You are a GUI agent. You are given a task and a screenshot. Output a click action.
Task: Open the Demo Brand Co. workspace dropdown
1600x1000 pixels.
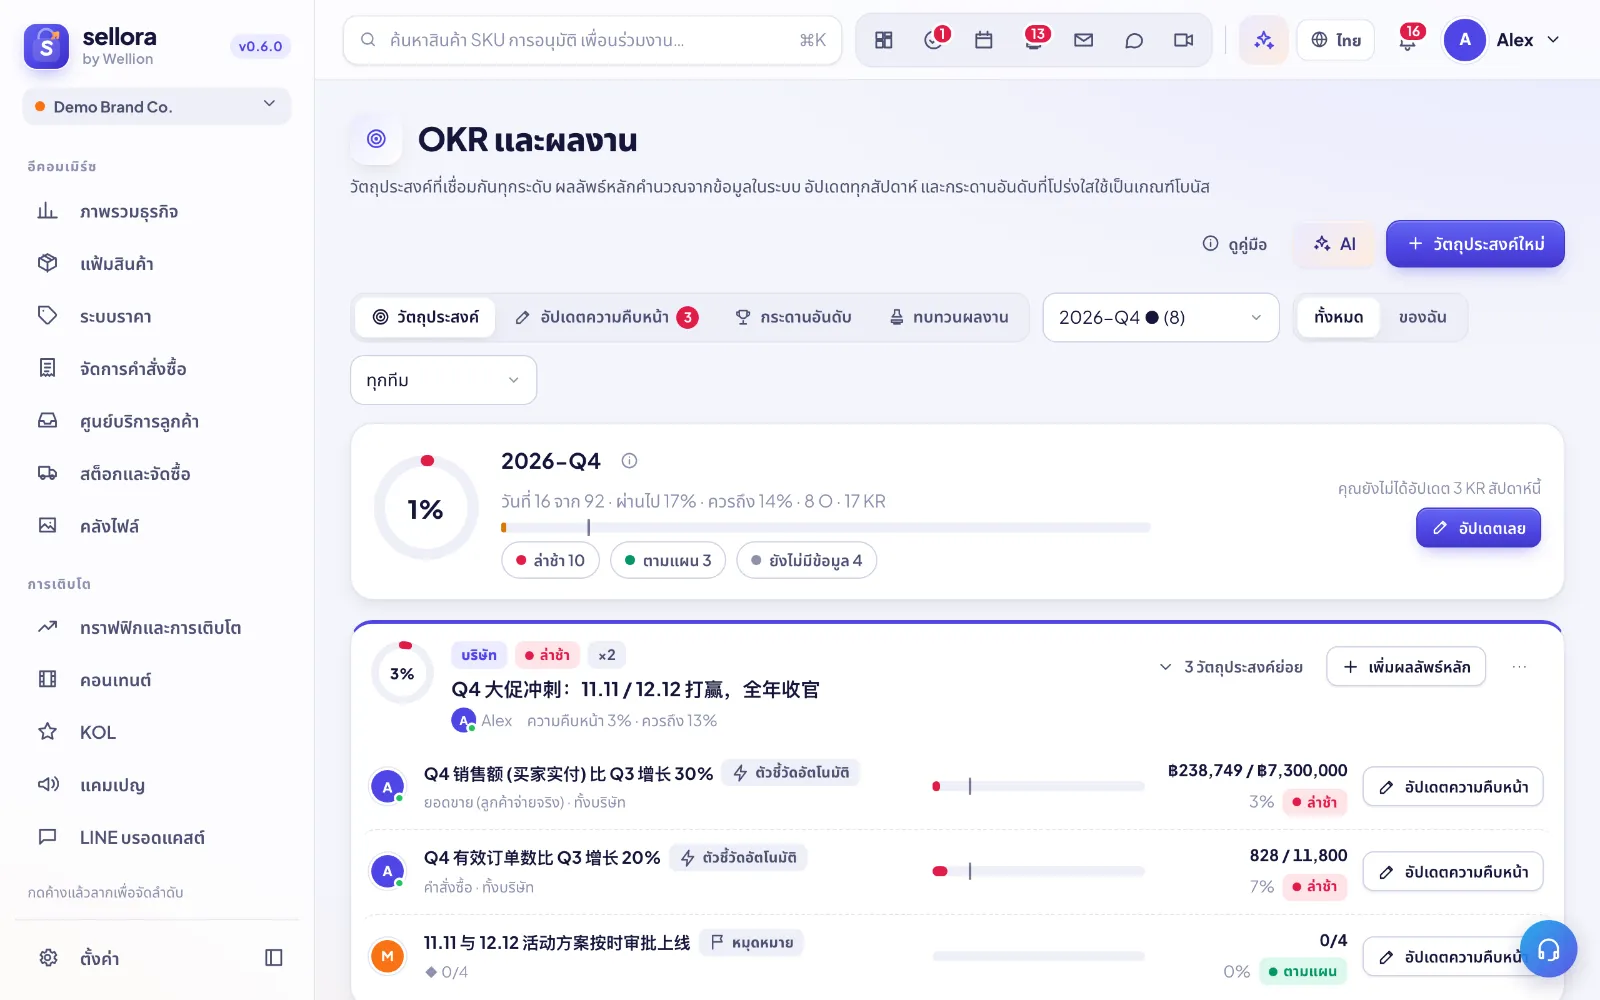point(157,106)
